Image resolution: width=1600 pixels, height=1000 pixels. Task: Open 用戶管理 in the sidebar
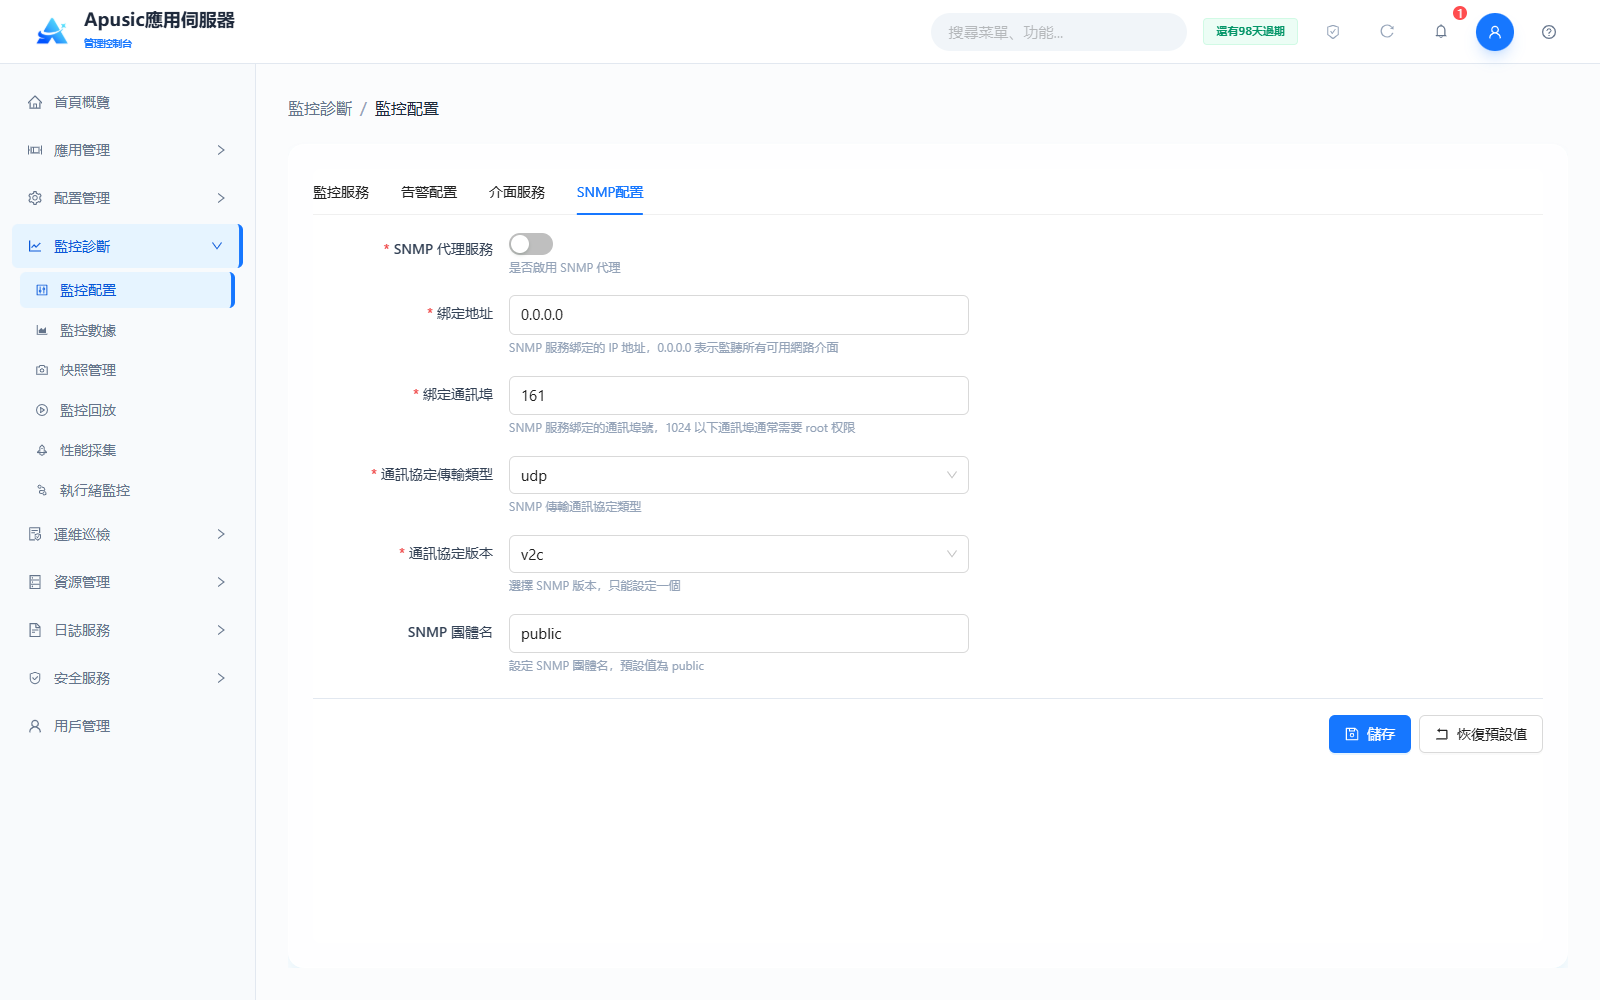point(127,726)
